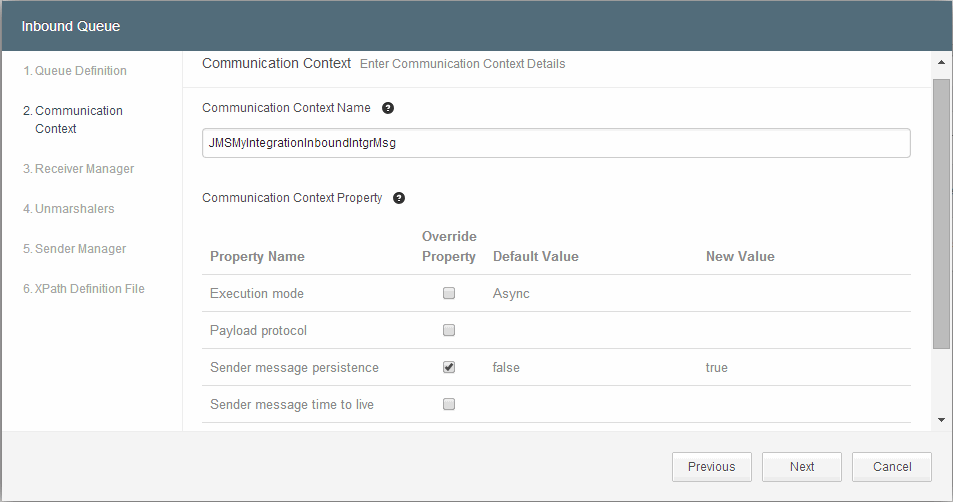Check the Payload protocol override box

click(449, 331)
